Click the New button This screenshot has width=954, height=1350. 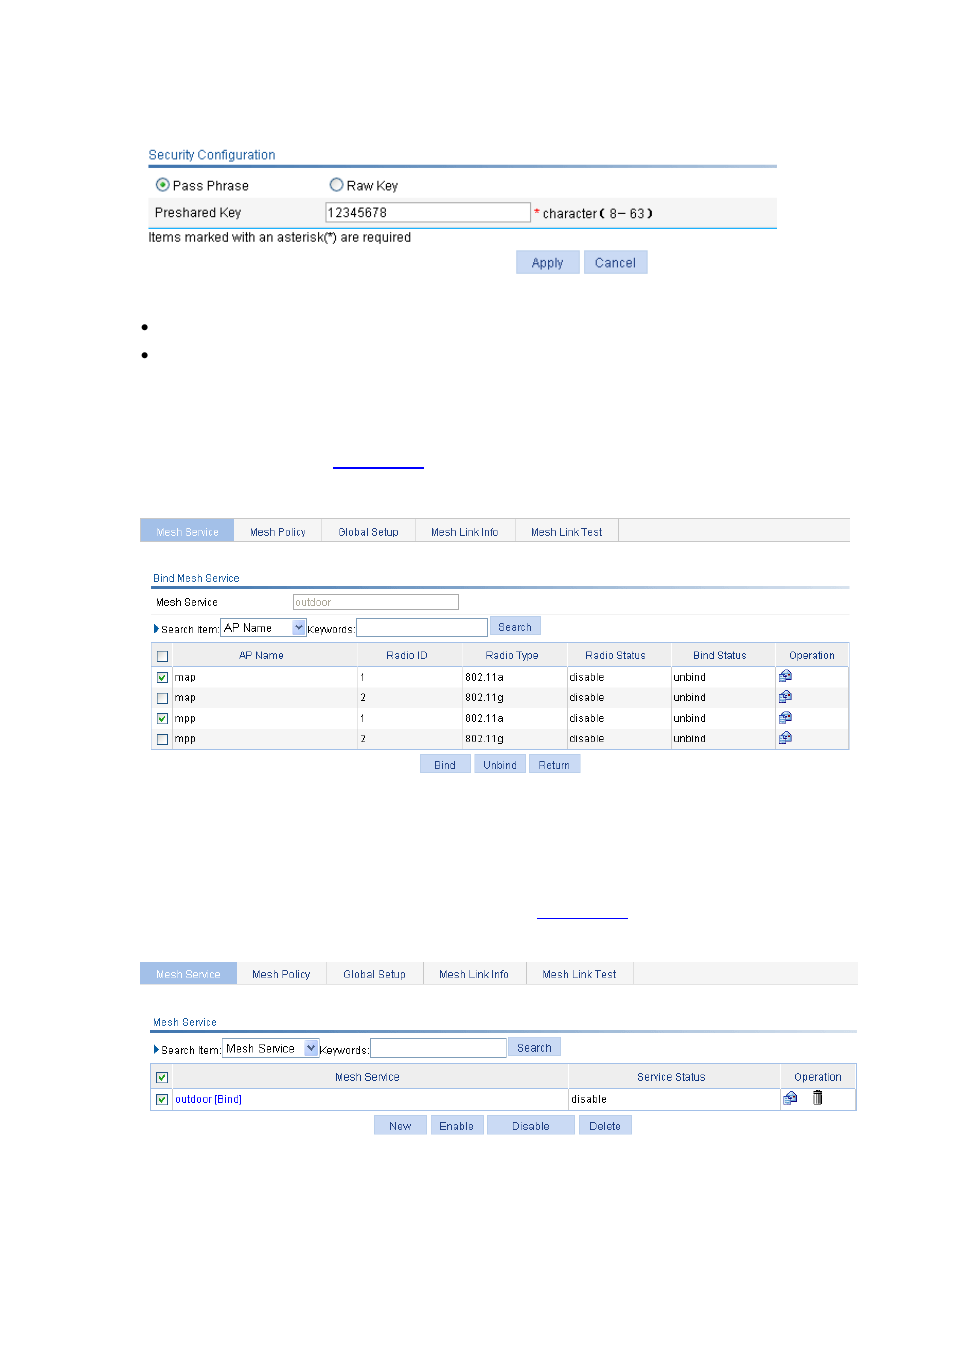click(400, 1126)
